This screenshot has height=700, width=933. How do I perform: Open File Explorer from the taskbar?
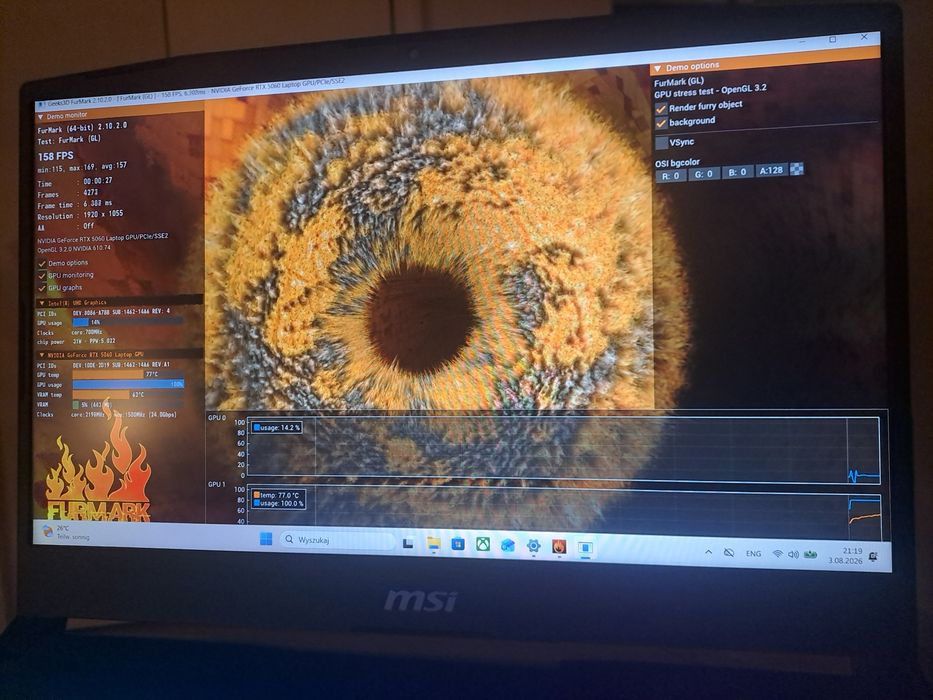(x=434, y=543)
